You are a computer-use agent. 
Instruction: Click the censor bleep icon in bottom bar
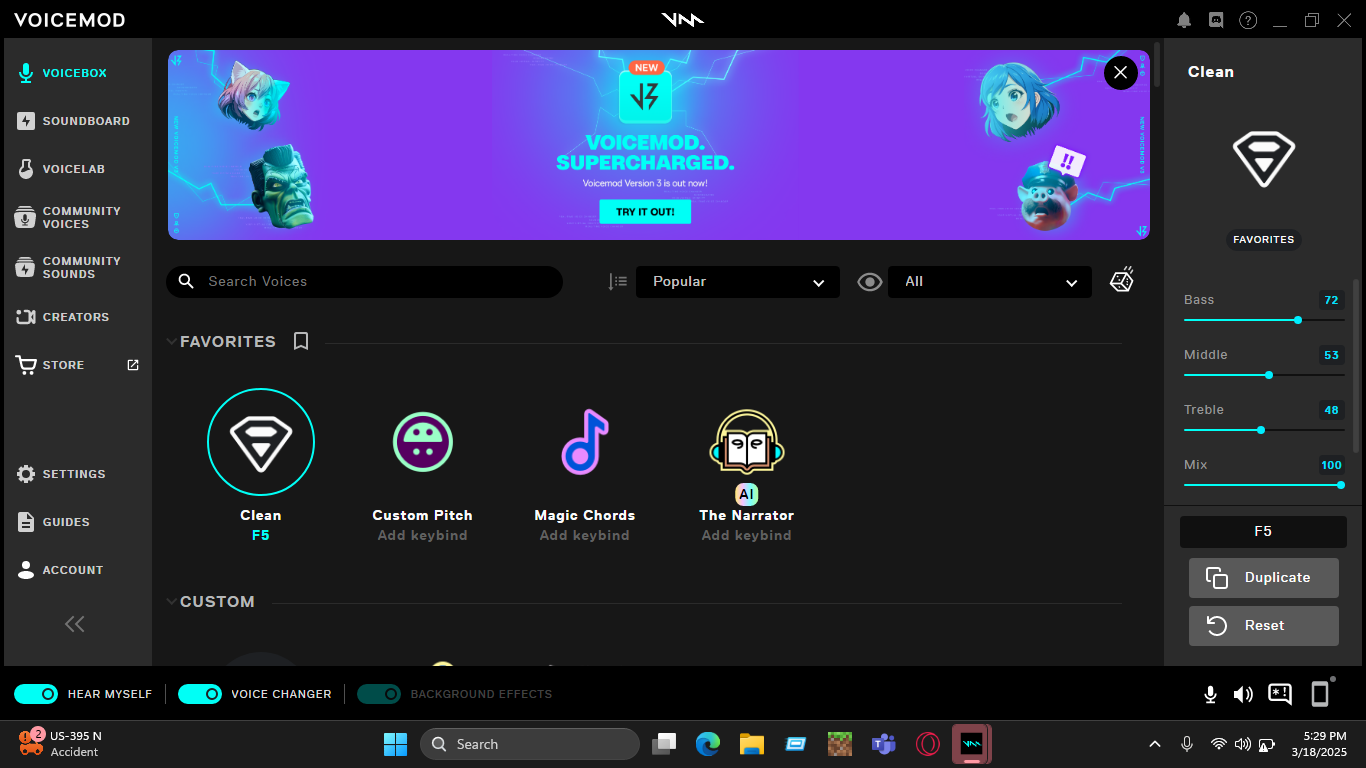[x=1280, y=694]
